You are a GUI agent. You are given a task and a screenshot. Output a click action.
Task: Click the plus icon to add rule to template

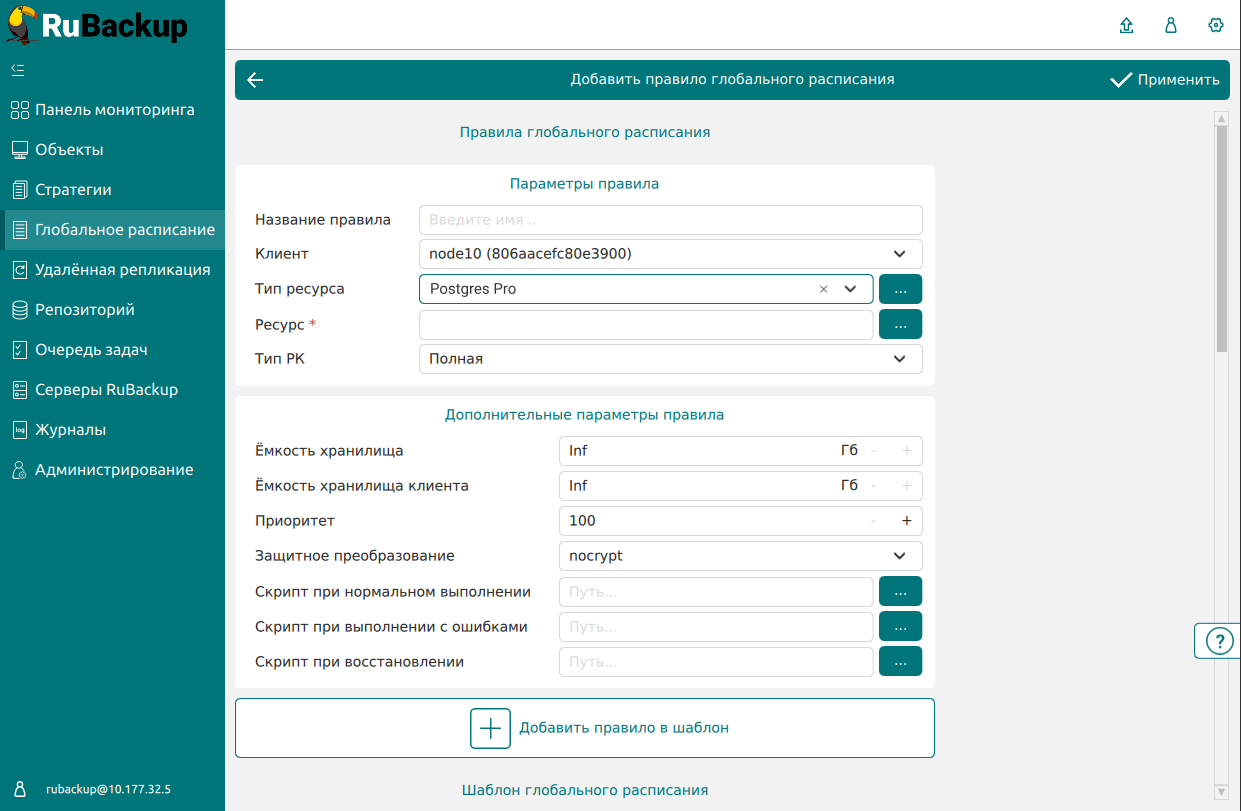click(x=490, y=728)
